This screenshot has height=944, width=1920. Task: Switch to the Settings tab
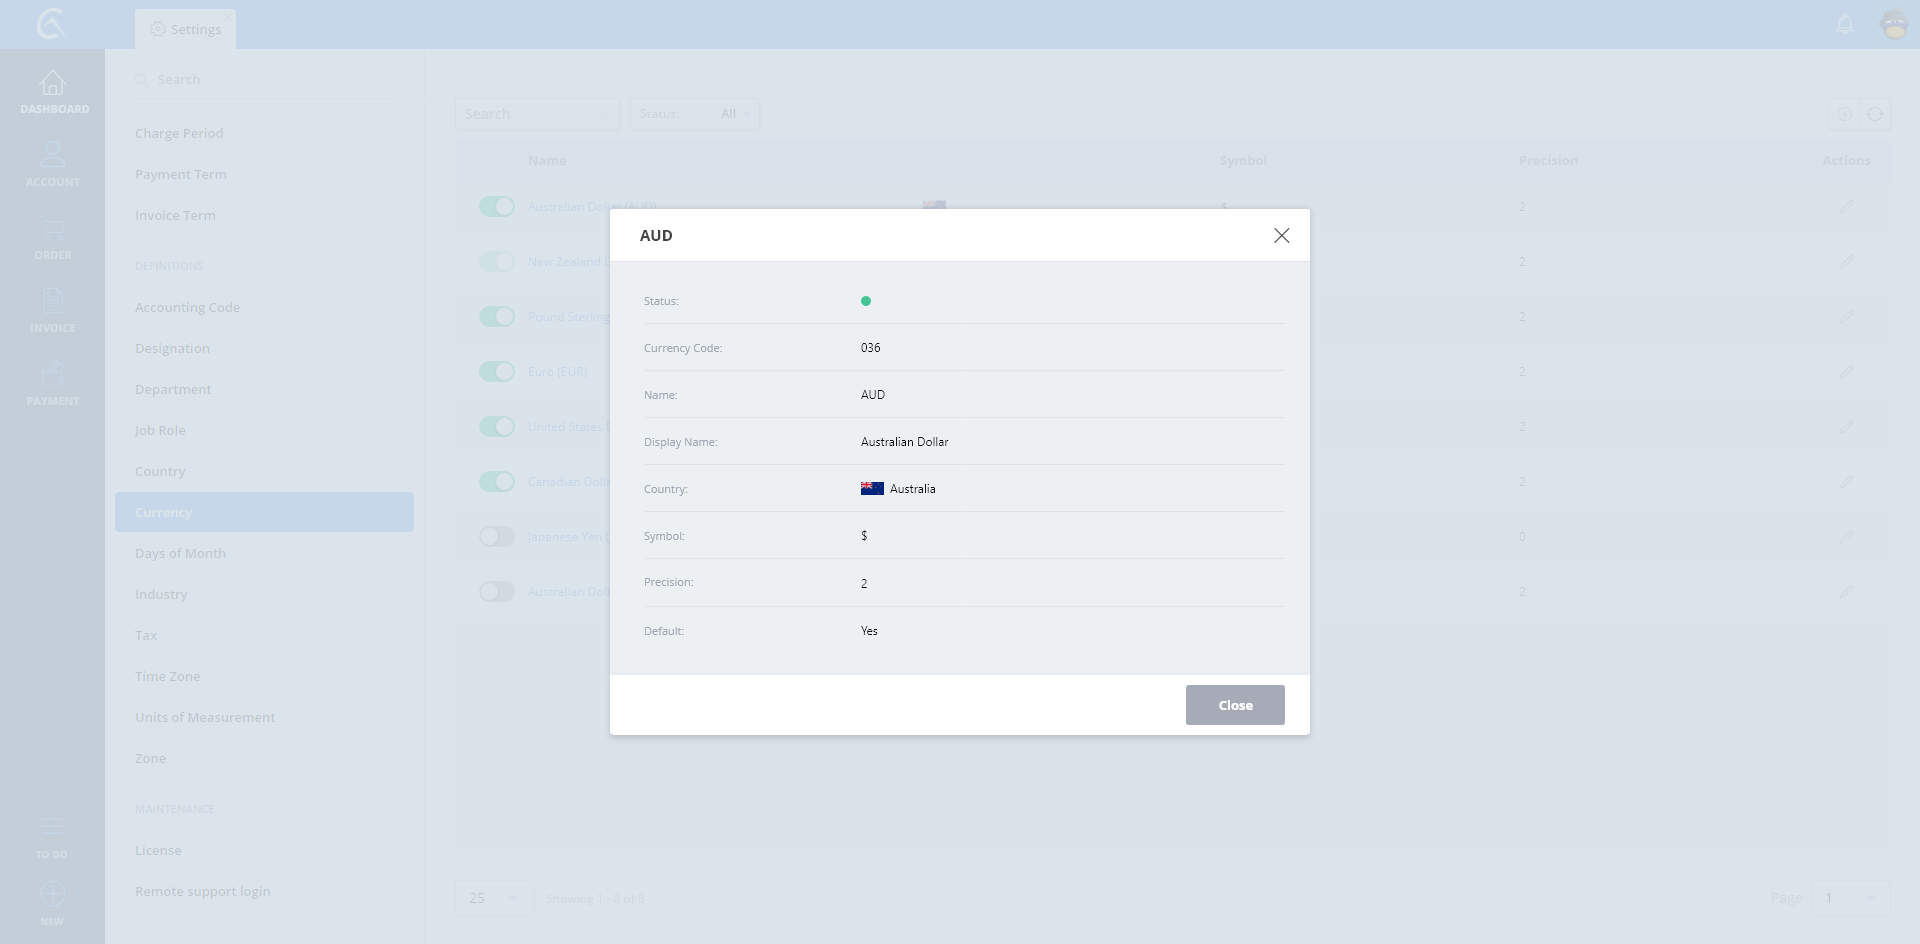tap(186, 29)
